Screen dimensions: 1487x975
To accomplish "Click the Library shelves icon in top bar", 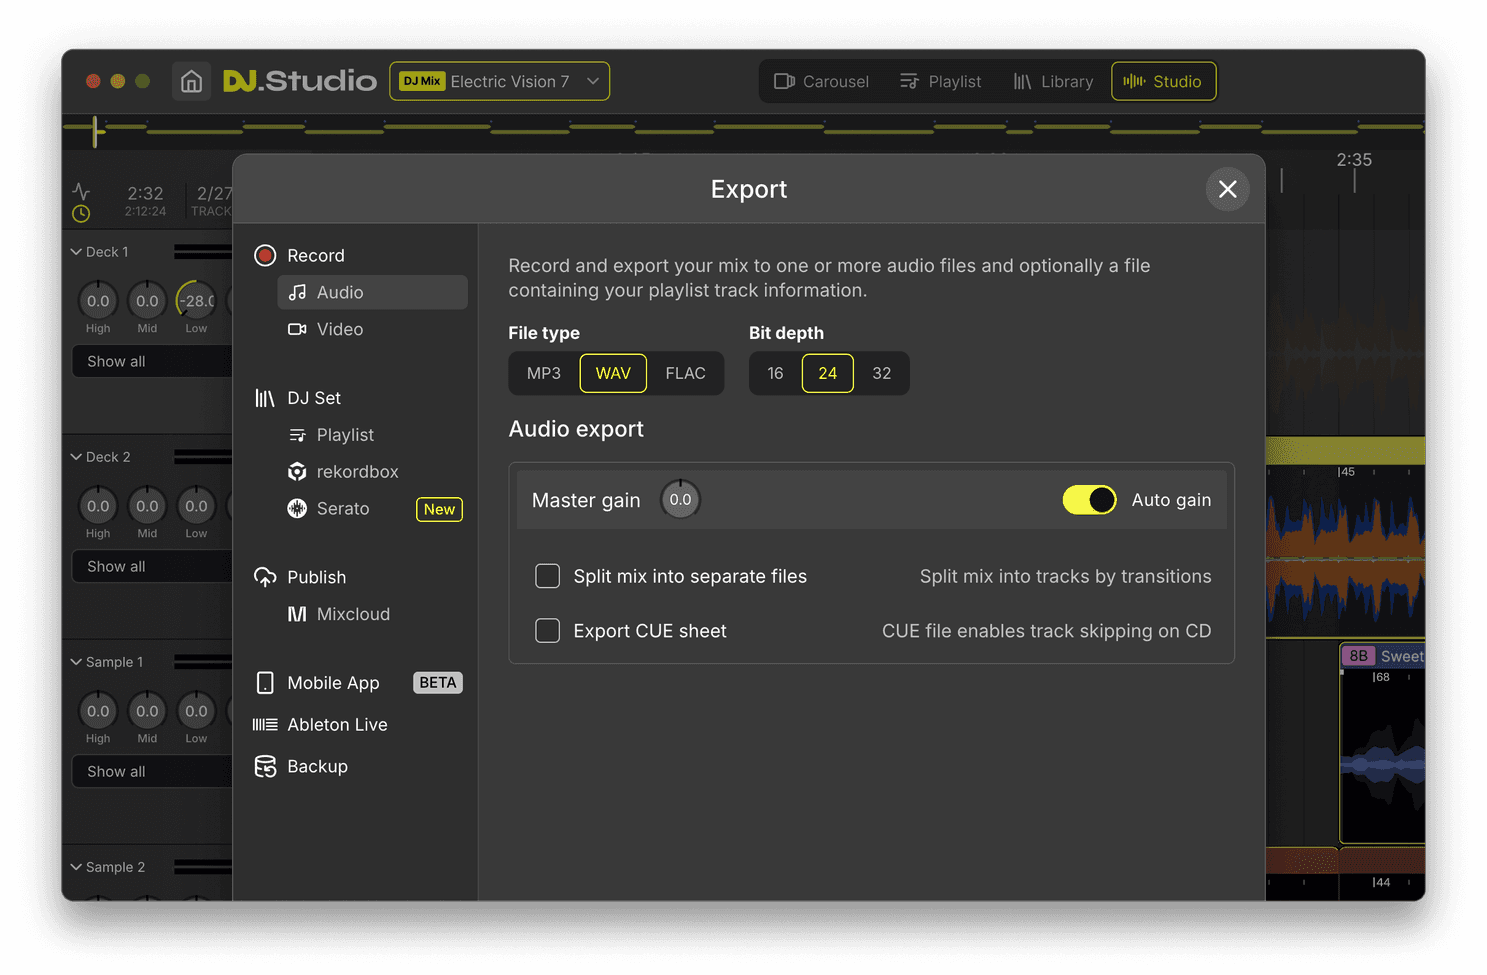I will [x=1022, y=81].
